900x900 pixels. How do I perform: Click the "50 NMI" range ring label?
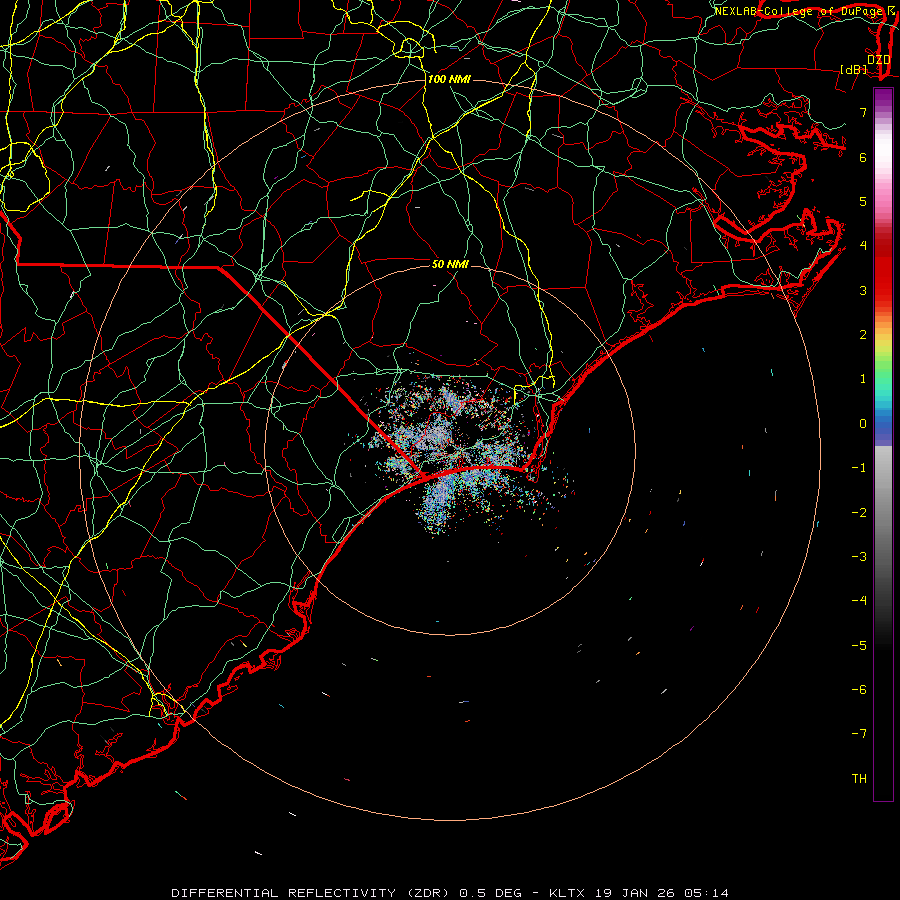click(450, 264)
